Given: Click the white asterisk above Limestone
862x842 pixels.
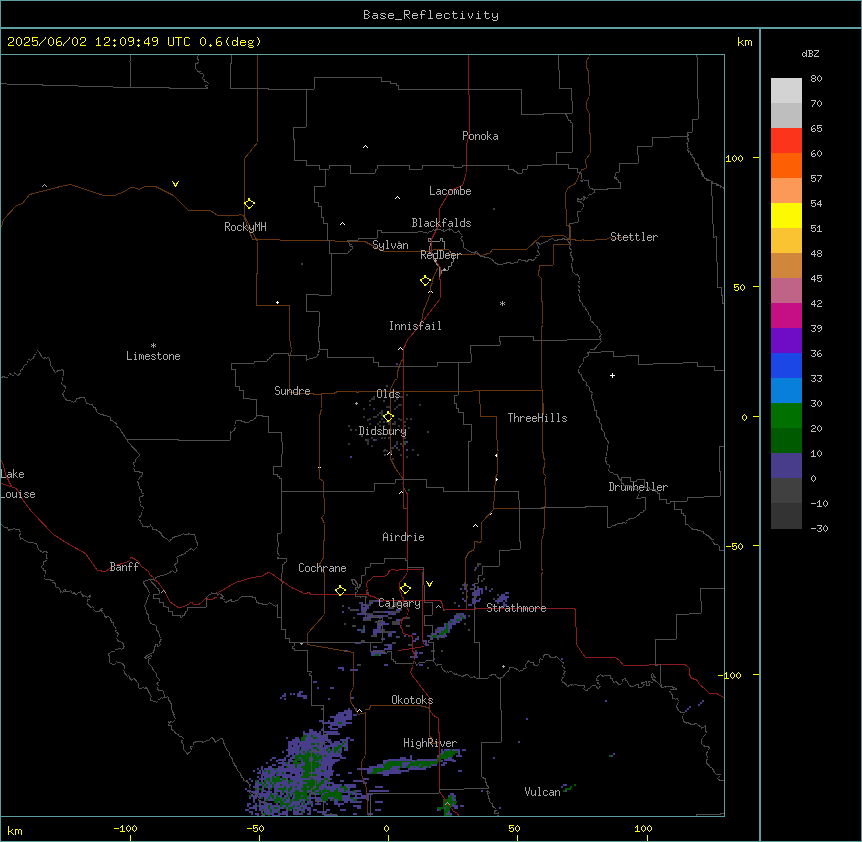Looking at the screenshot, I should [x=153, y=346].
